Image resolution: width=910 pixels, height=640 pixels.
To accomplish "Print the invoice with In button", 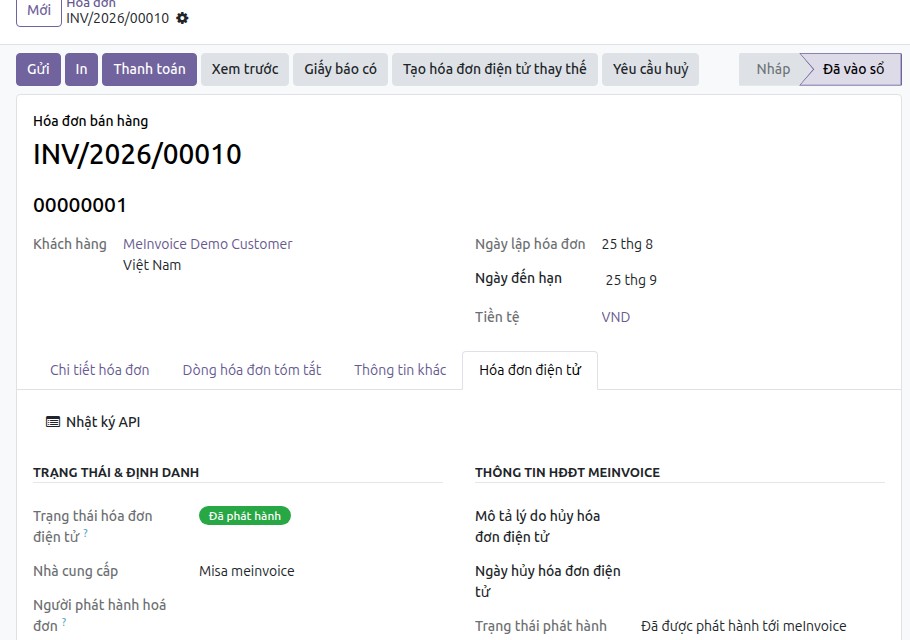I will (81, 69).
